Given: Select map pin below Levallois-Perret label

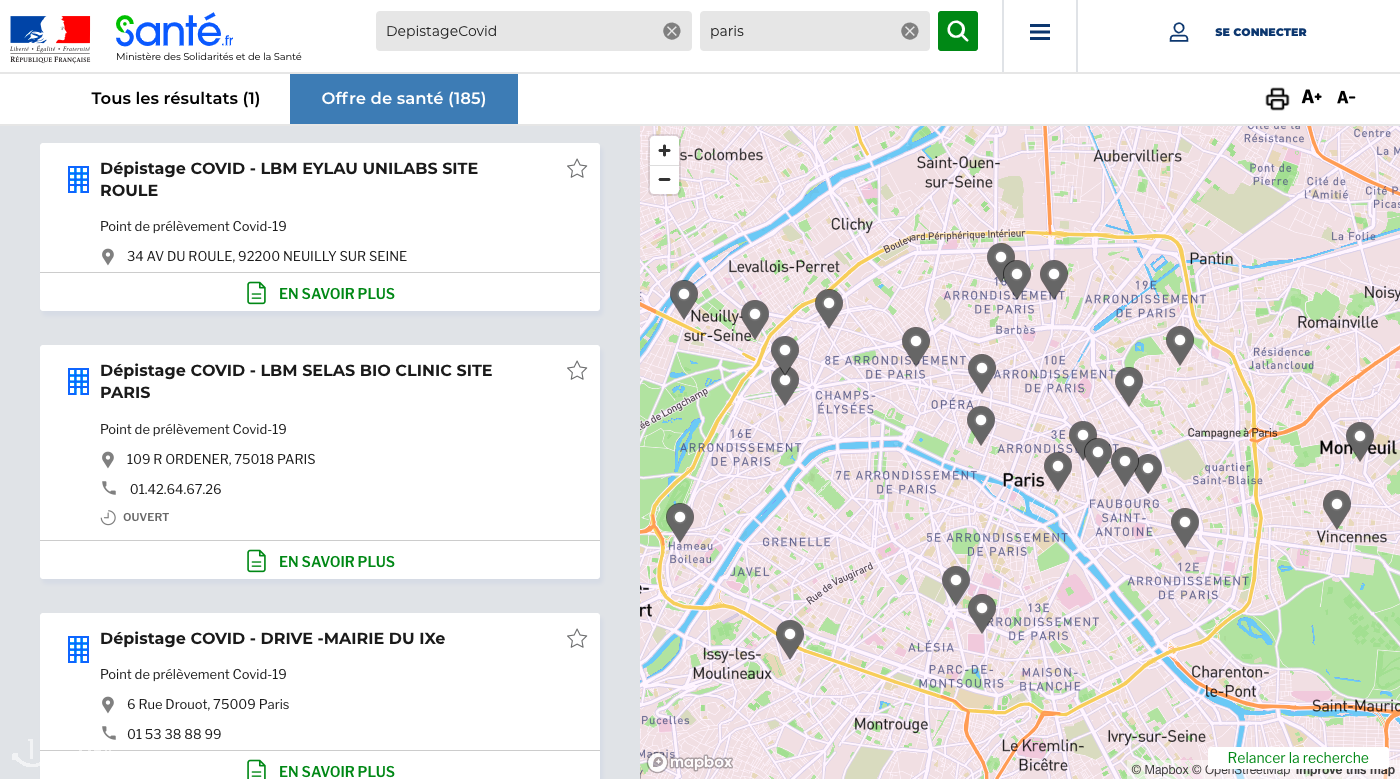Looking at the screenshot, I should click(829, 306).
